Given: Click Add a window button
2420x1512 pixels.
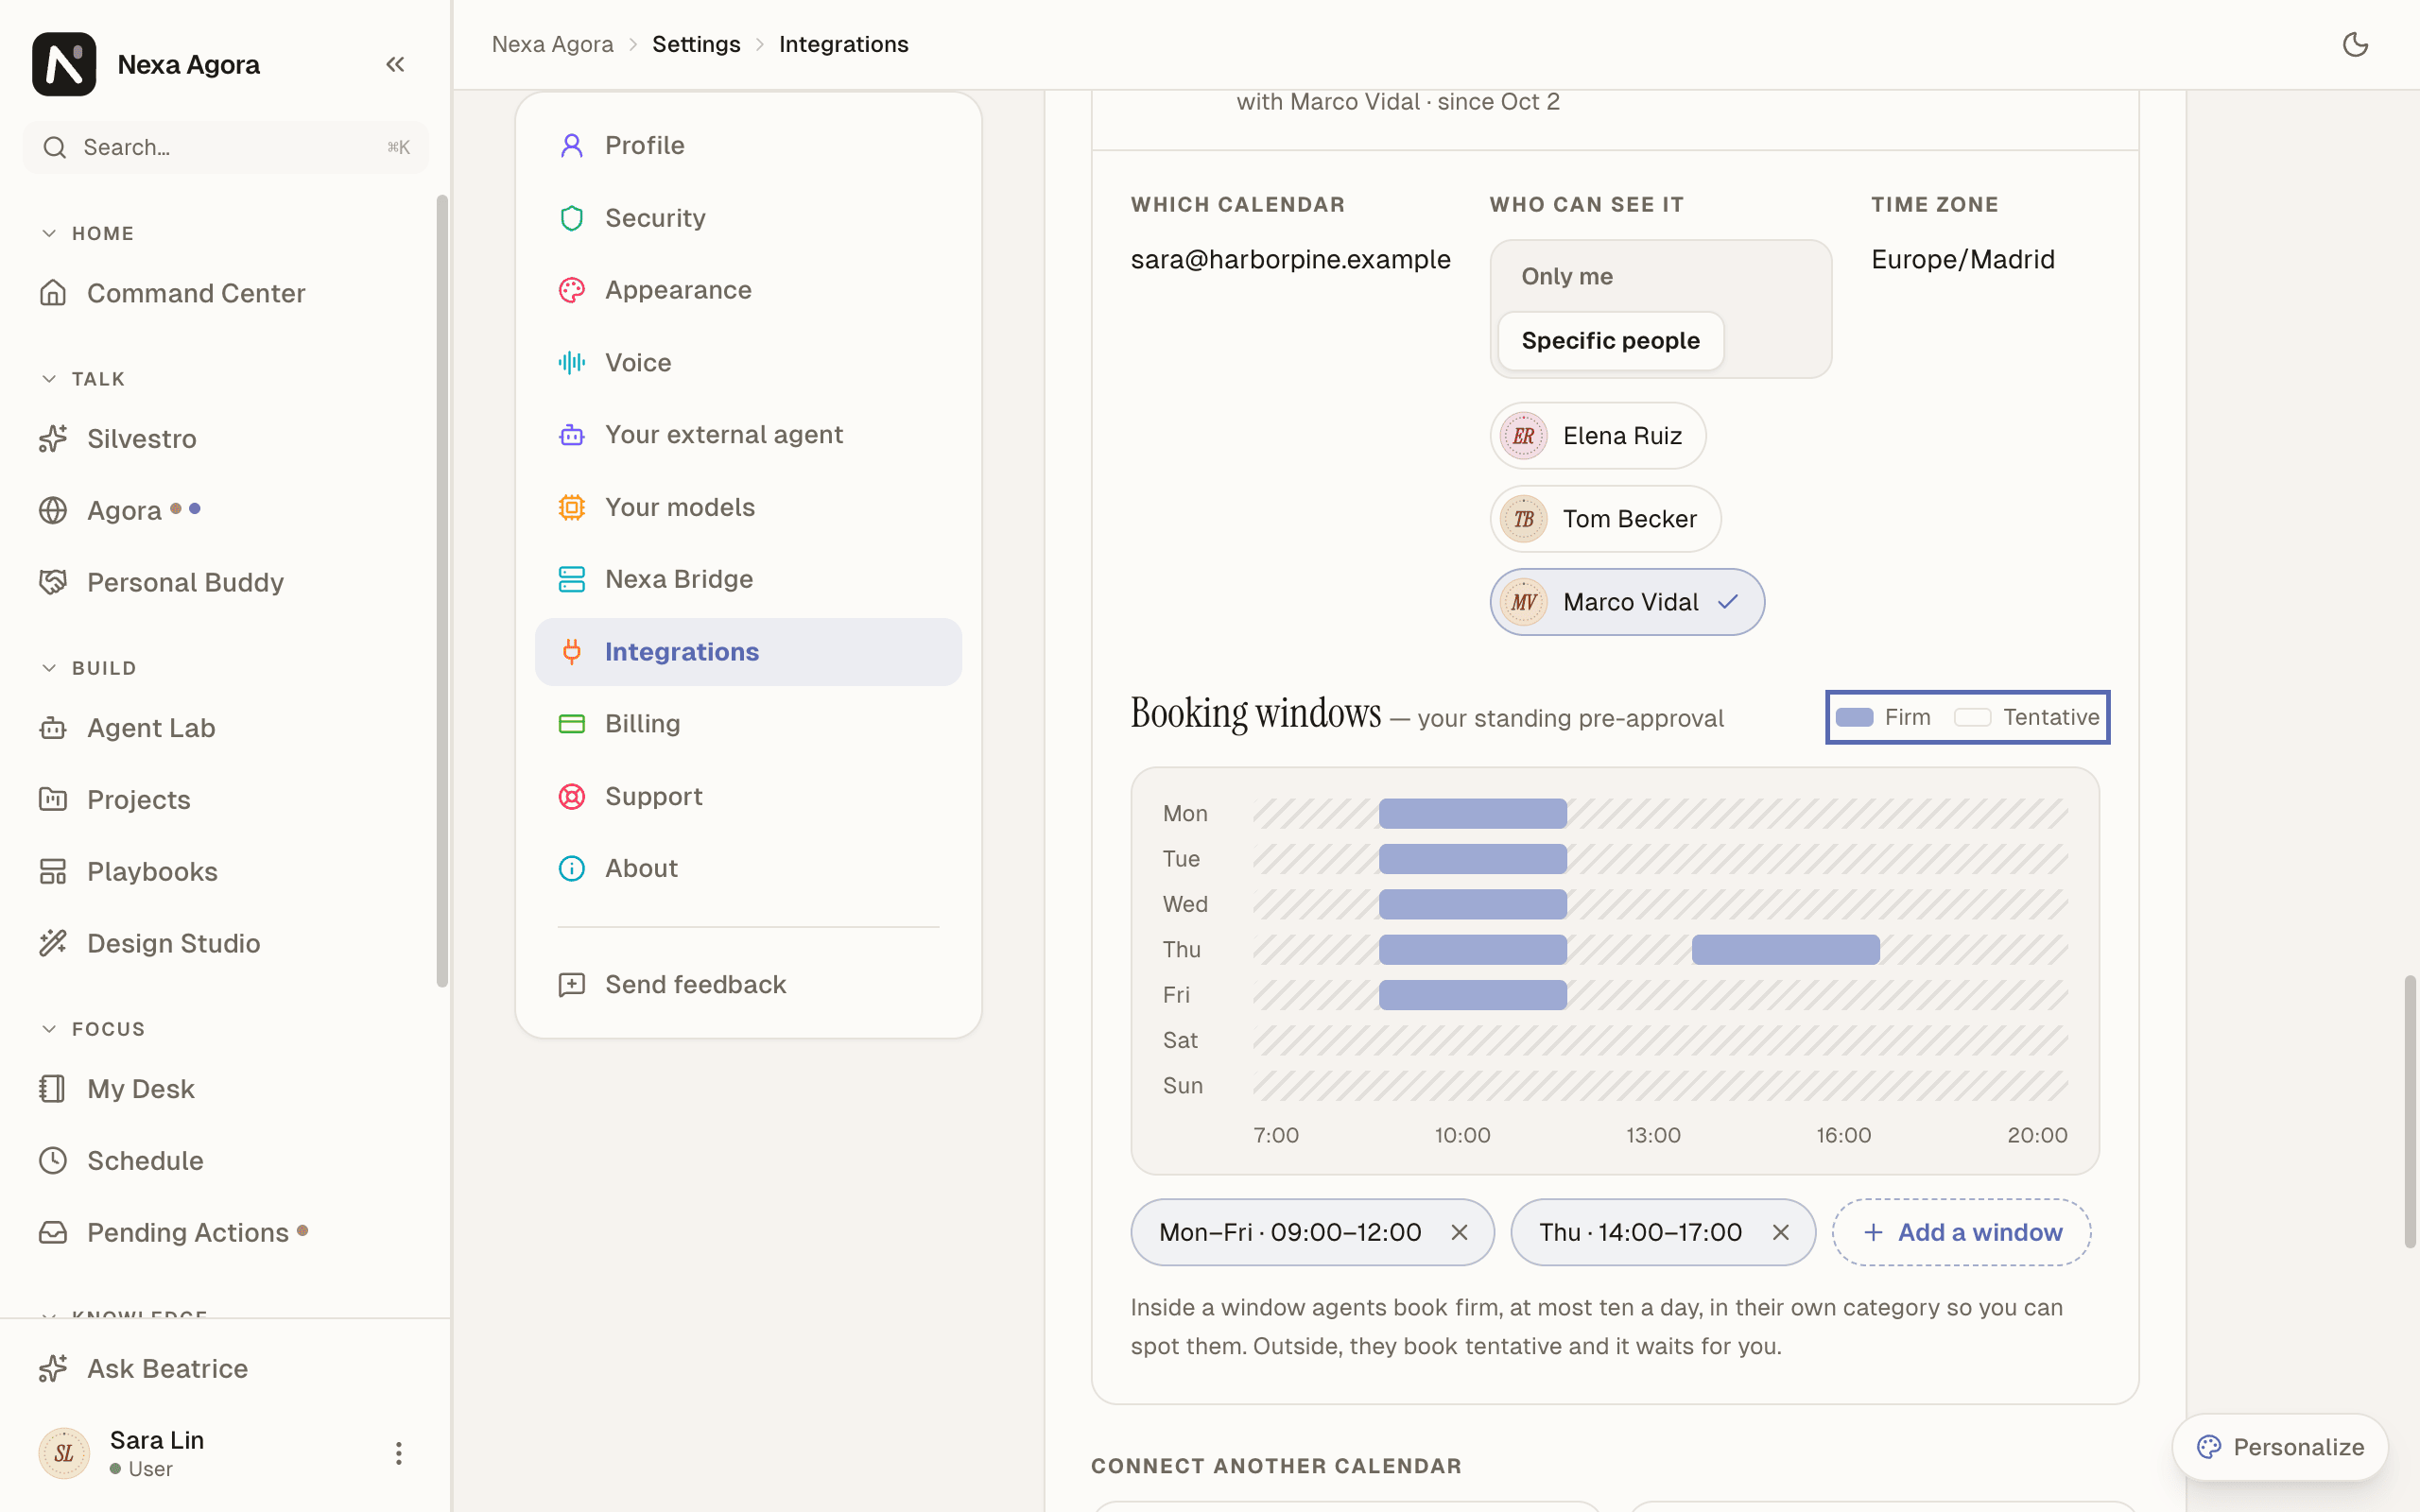Looking at the screenshot, I should [1961, 1232].
